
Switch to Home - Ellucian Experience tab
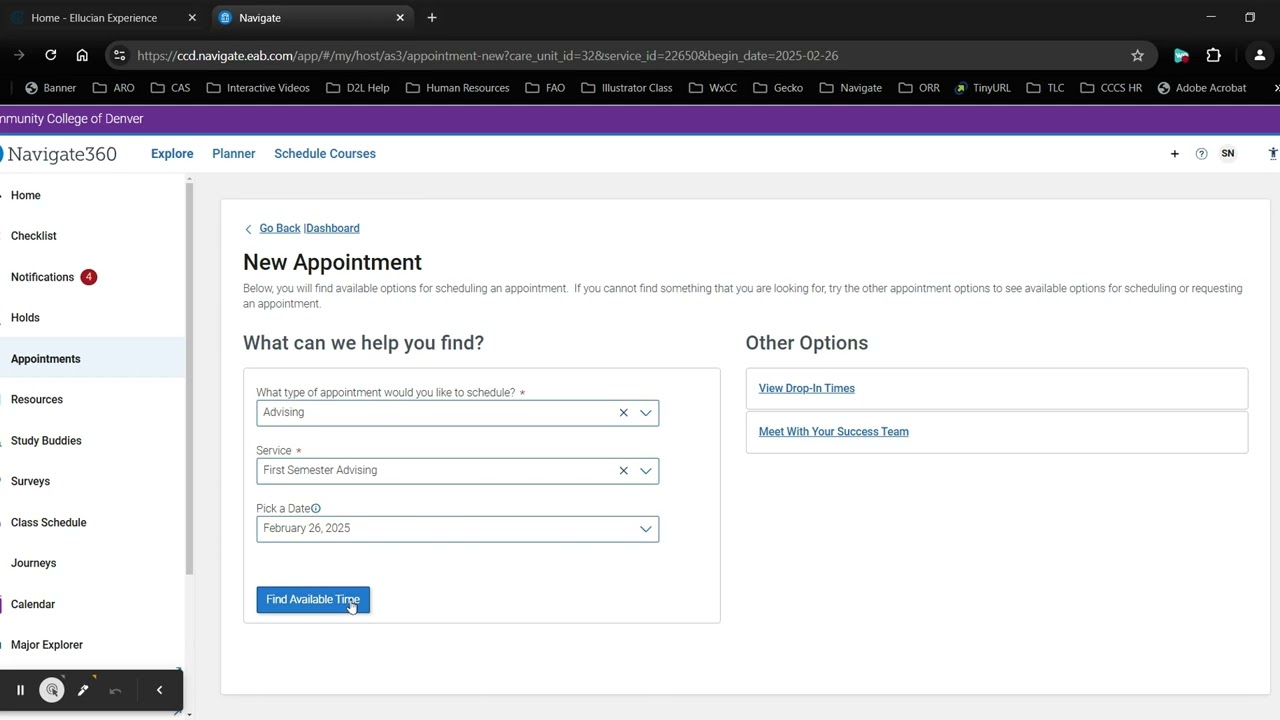pyautogui.click(x=94, y=18)
